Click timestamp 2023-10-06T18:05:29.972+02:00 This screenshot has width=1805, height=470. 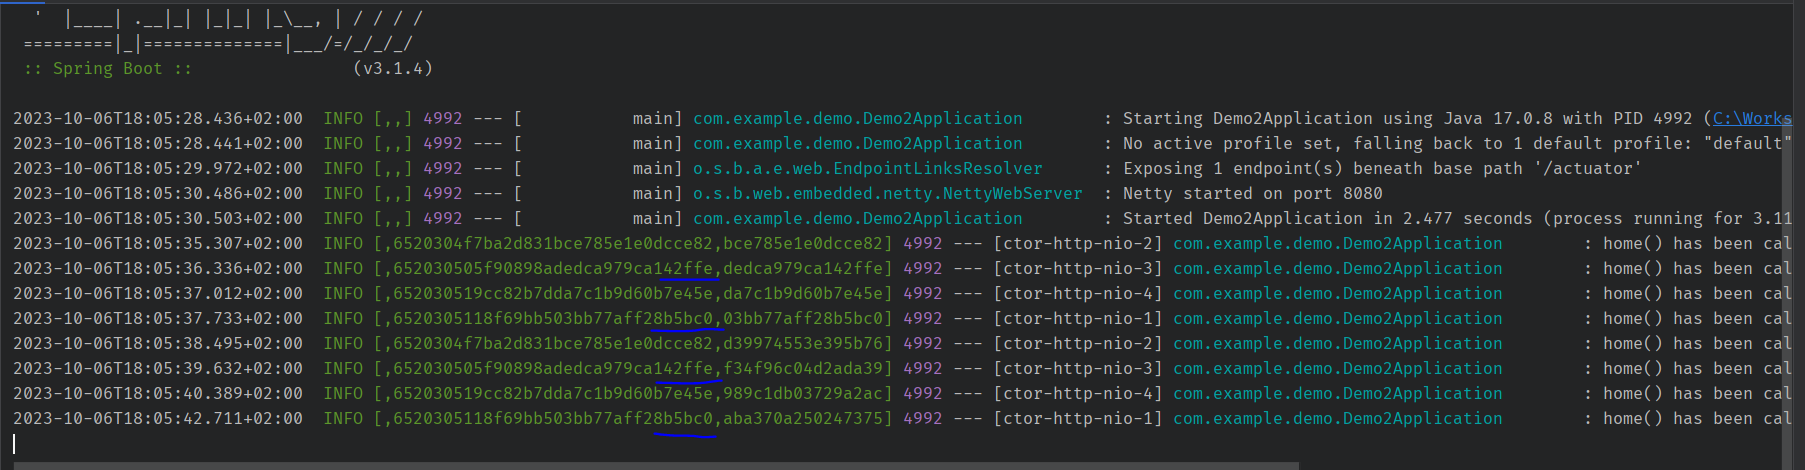(x=158, y=168)
